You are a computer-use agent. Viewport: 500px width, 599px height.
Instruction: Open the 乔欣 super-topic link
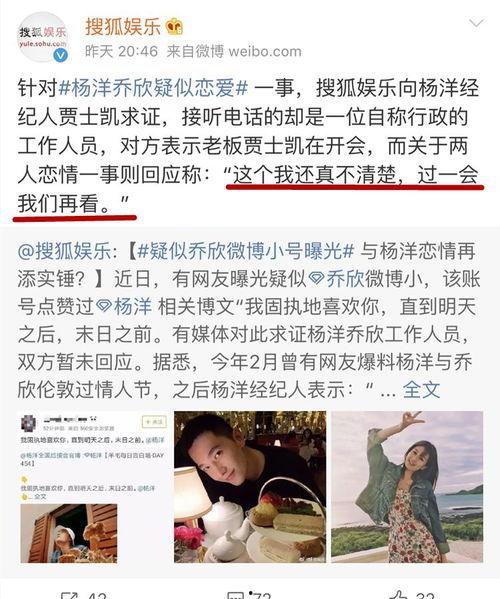point(346,279)
